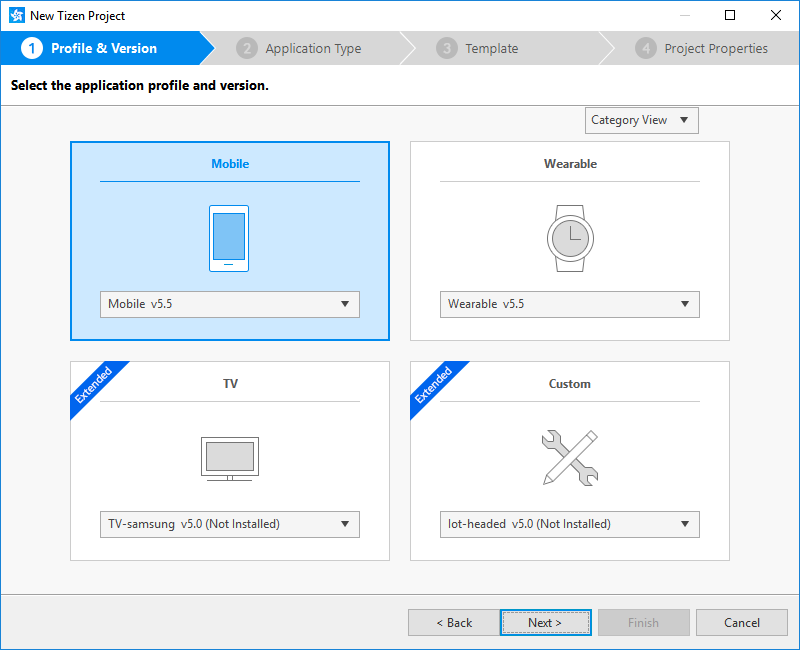Select the Wearable profile card
The height and width of the screenshot is (650, 800).
click(569, 165)
